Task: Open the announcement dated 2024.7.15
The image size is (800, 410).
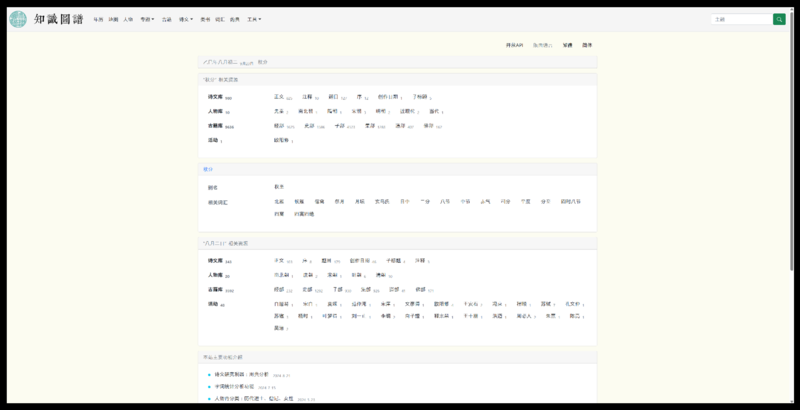Action: [234, 387]
